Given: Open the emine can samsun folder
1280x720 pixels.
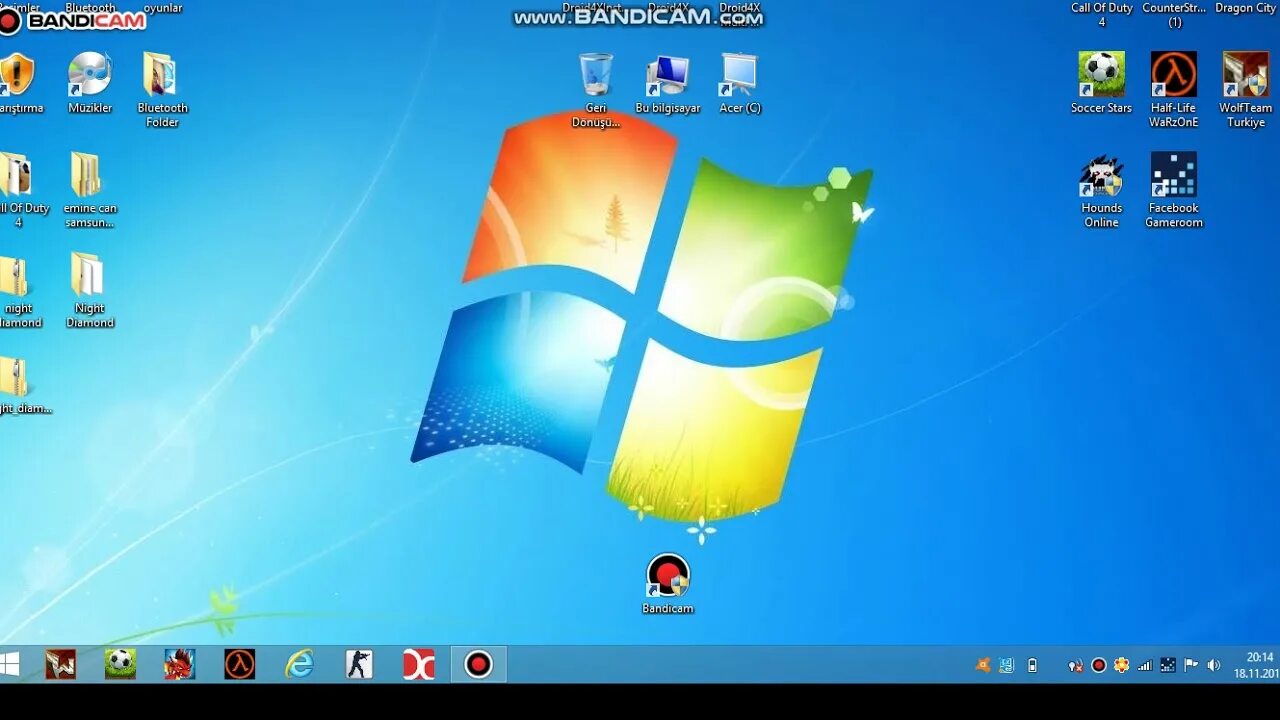Looking at the screenshot, I should [90, 190].
